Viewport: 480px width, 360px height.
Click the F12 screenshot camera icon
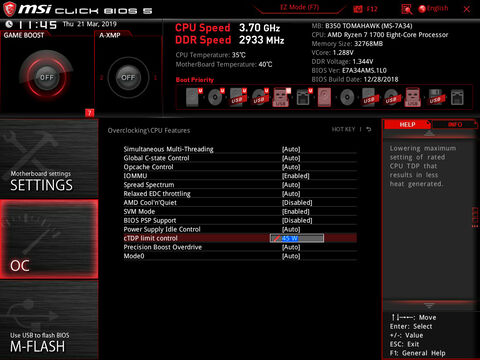pyautogui.click(x=358, y=9)
